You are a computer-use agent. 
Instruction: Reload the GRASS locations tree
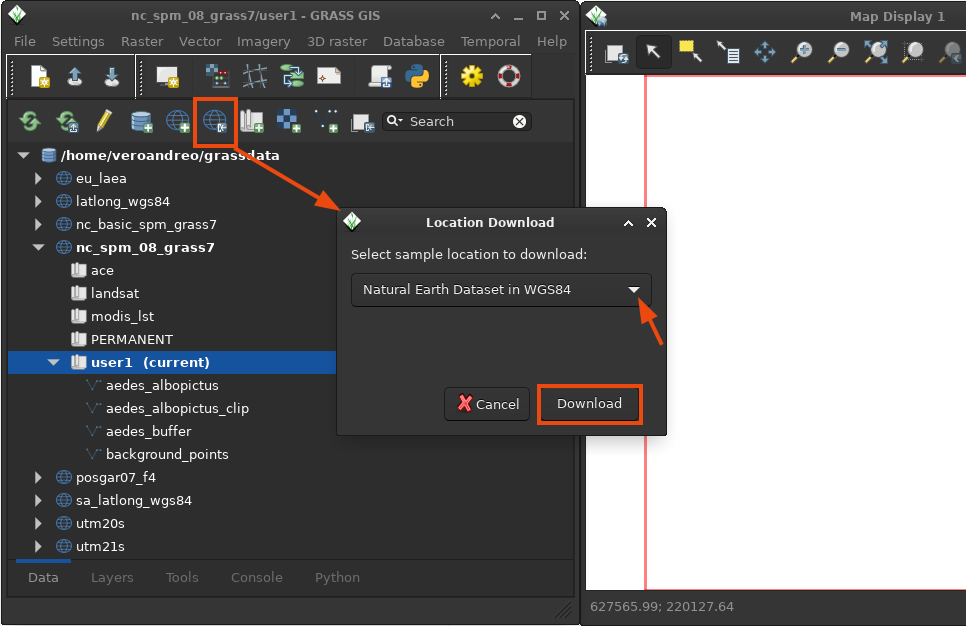tap(30, 121)
